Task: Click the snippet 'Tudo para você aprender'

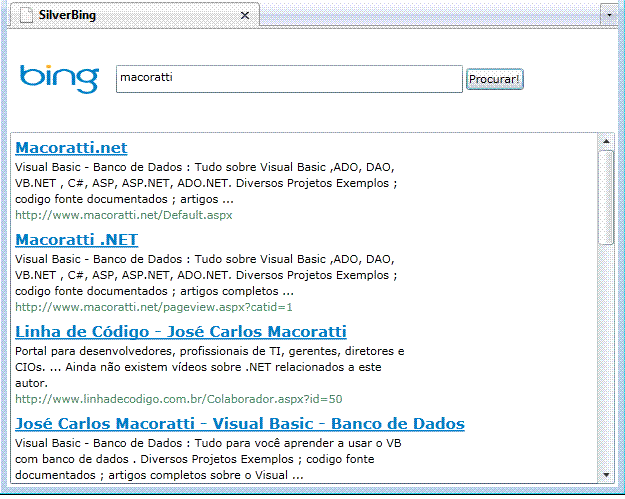Action: 208,459
